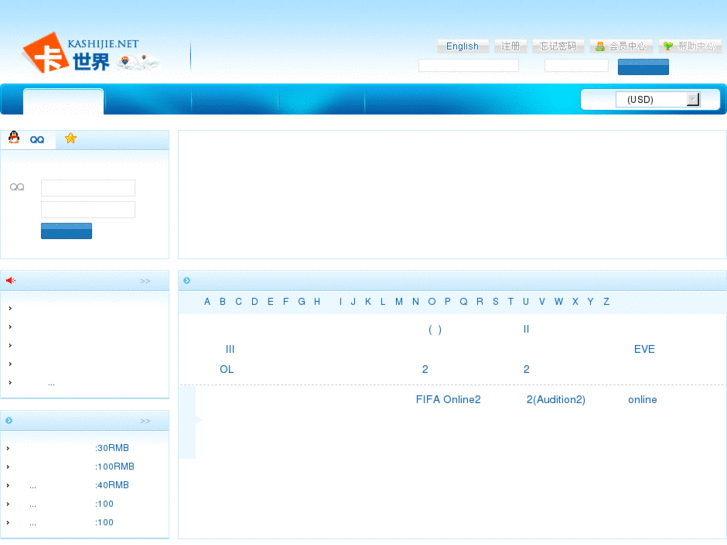Filter games by letter W

pos(559,301)
